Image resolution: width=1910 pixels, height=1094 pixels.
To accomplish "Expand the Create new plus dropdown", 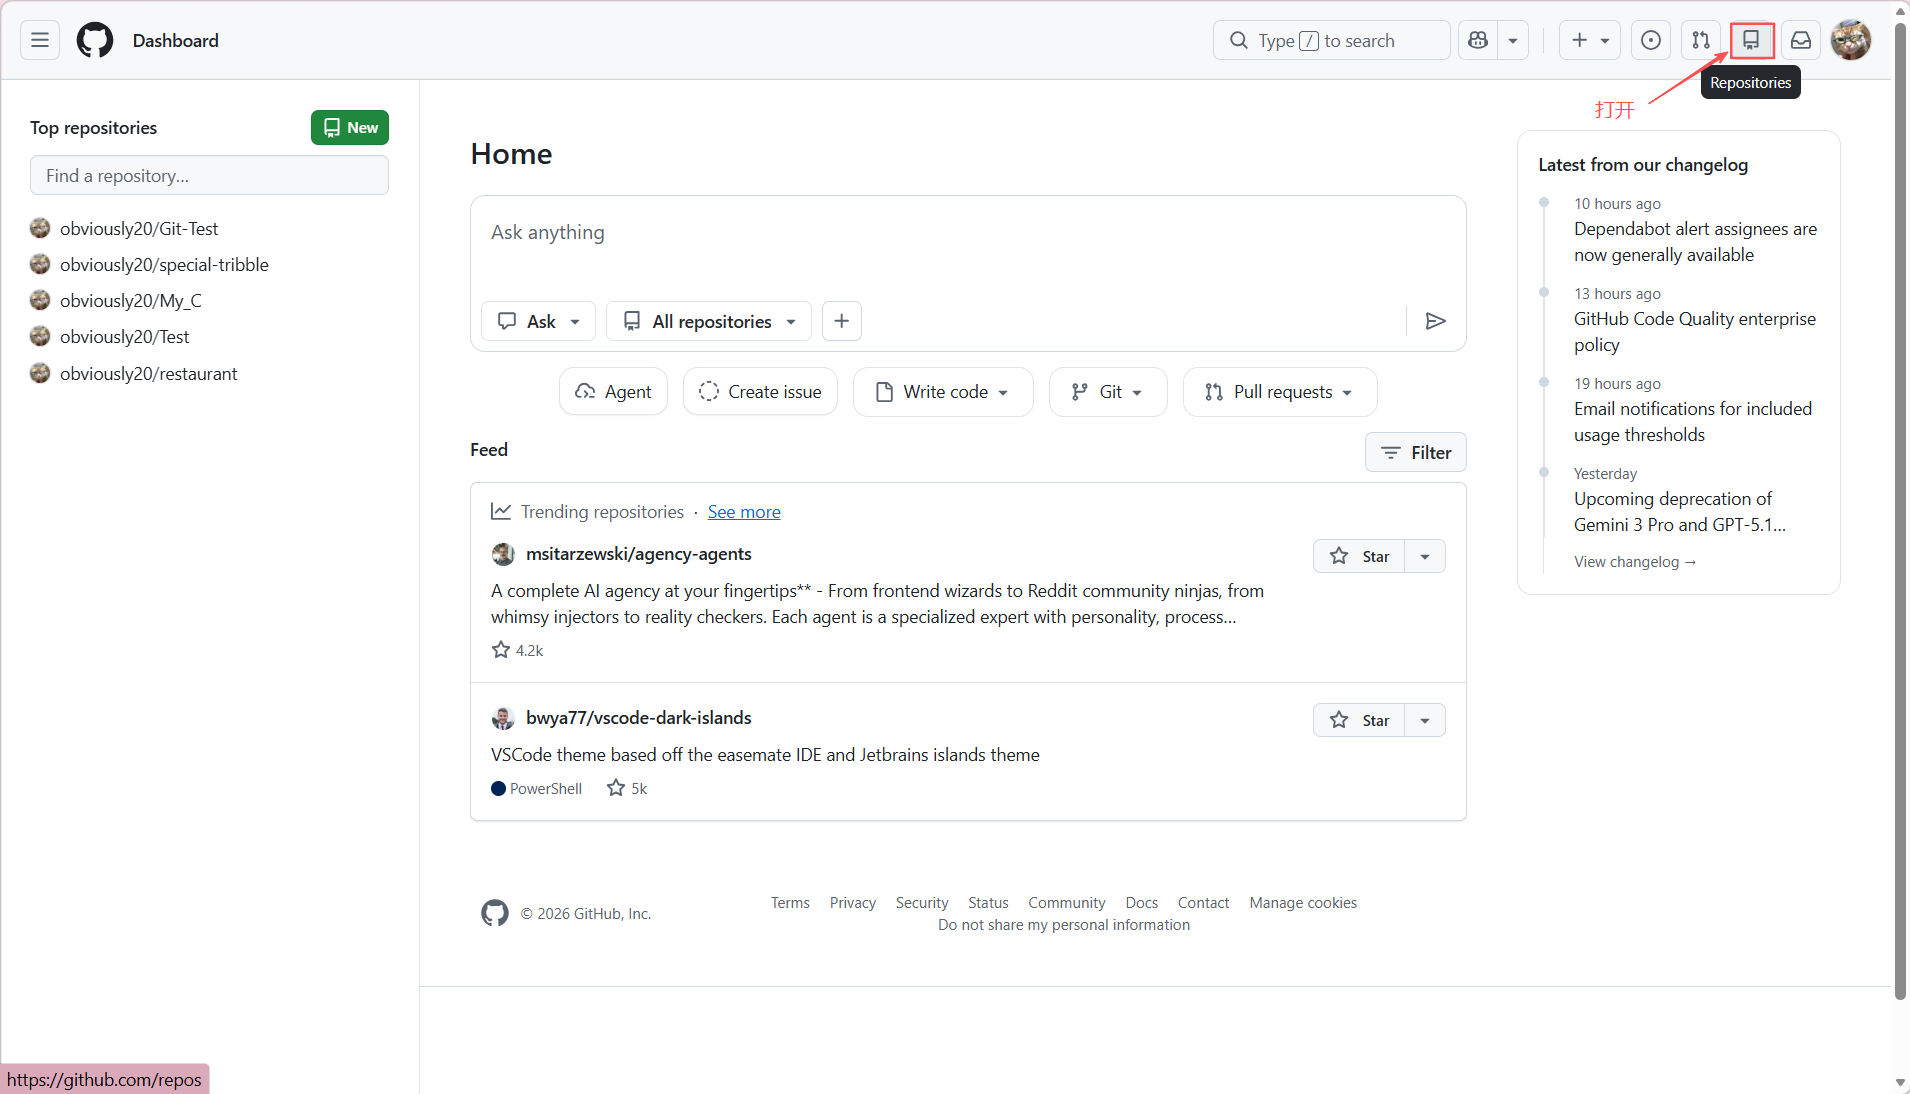I will (1589, 40).
